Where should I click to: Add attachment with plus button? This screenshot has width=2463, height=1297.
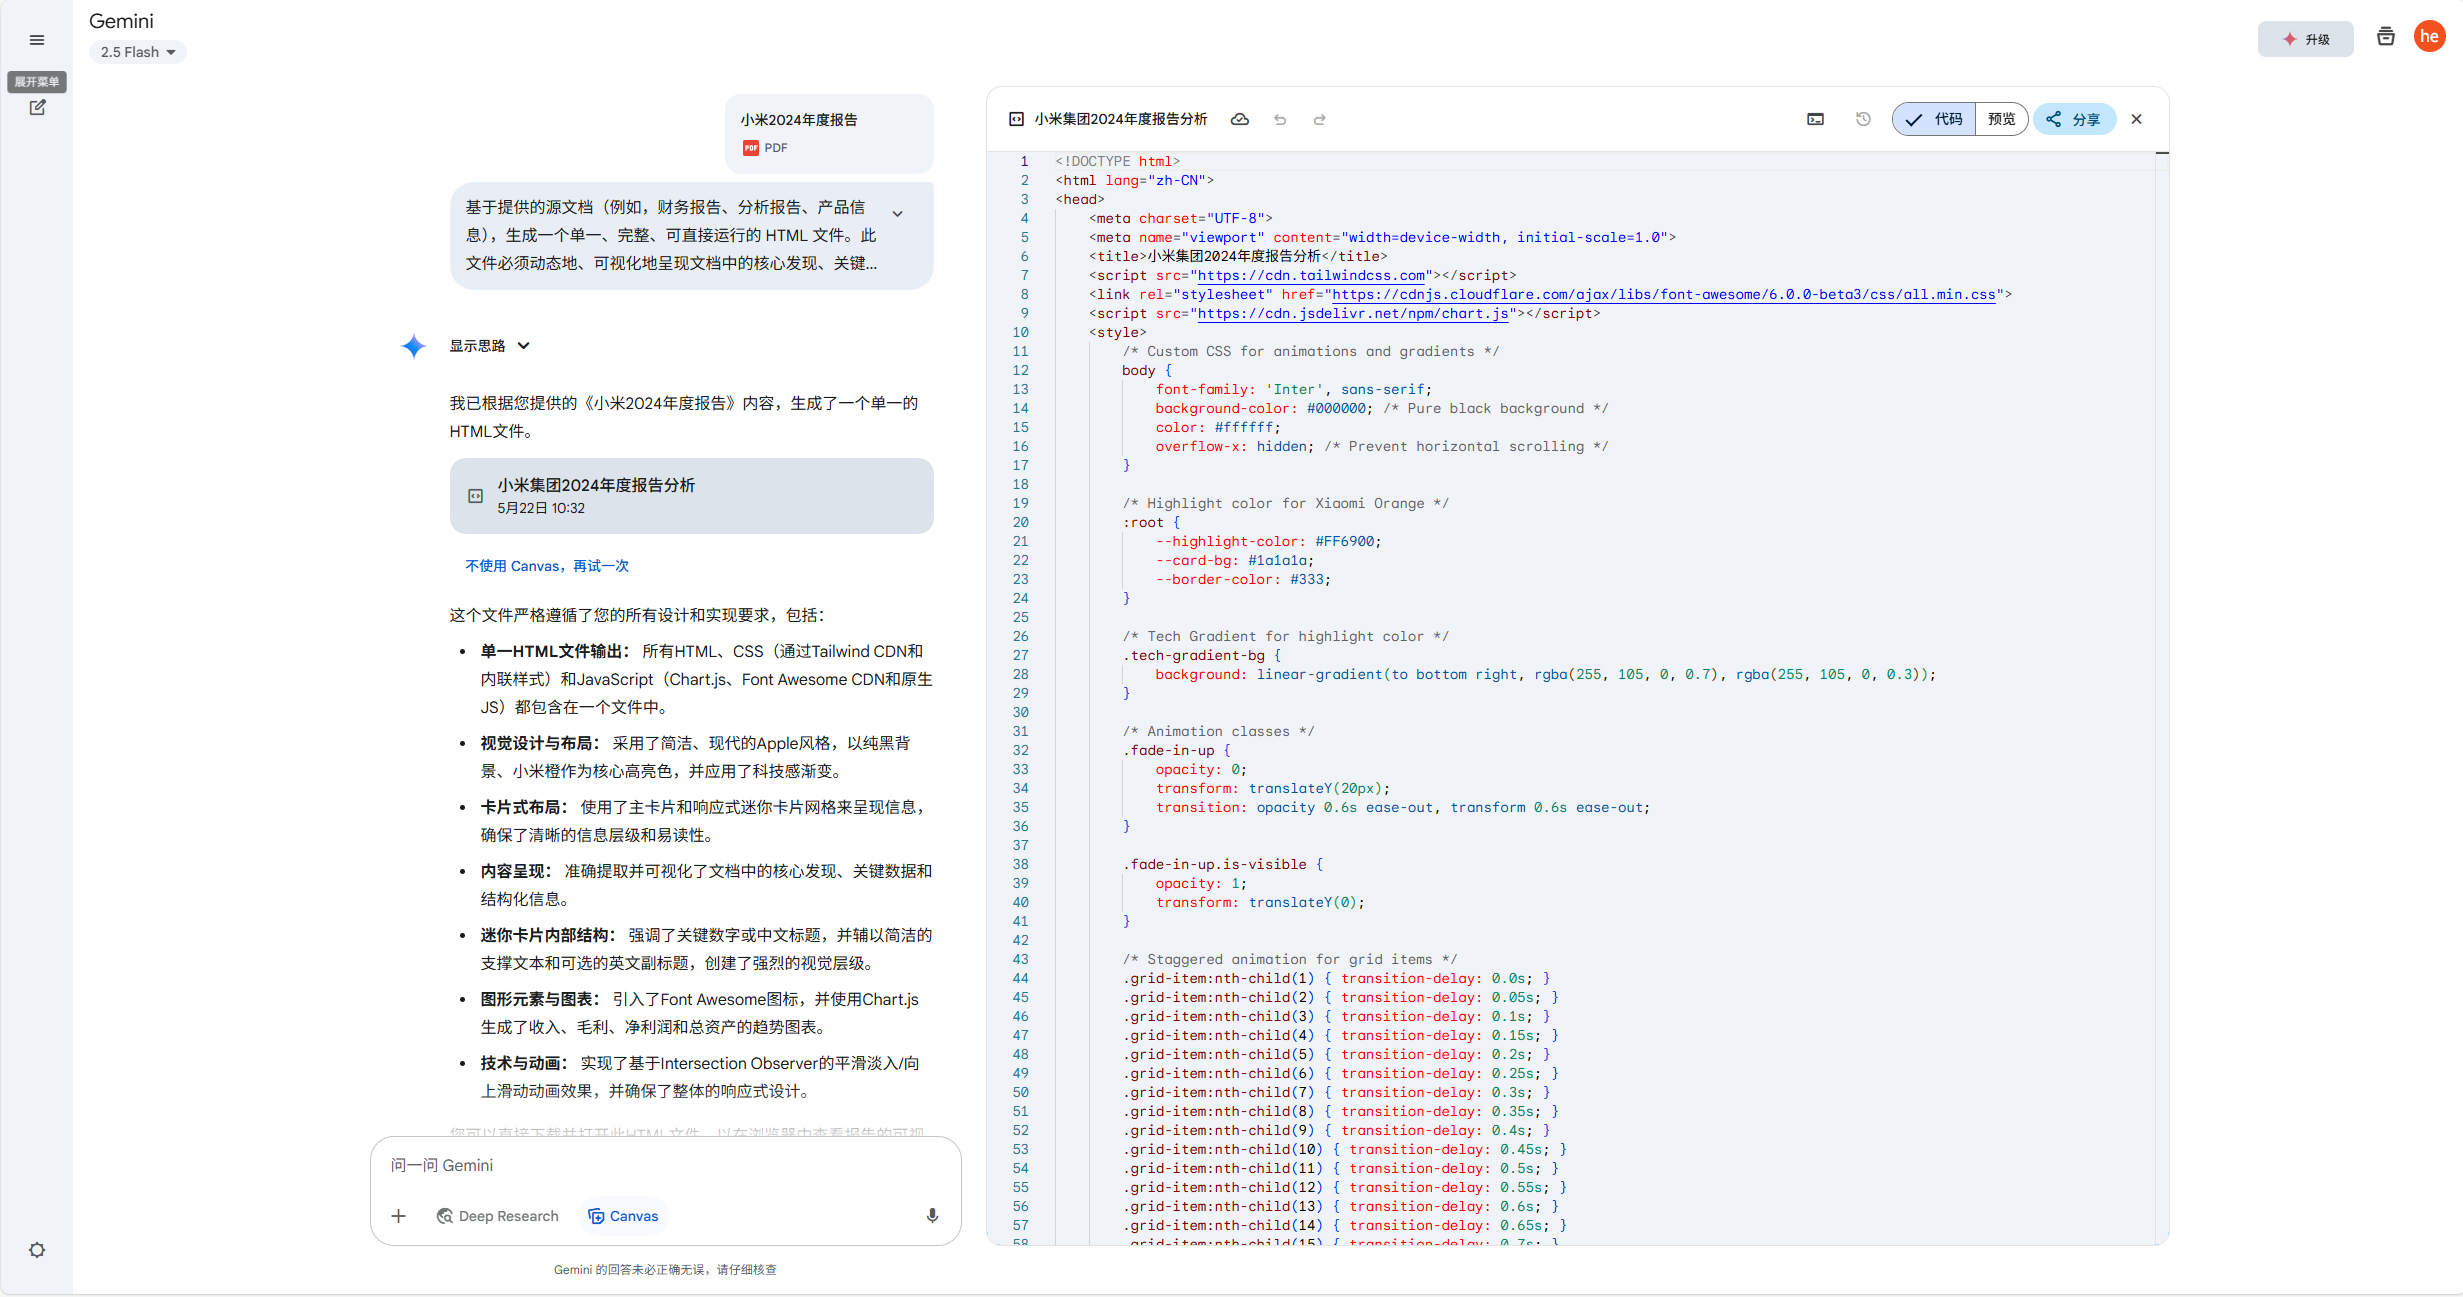[398, 1216]
